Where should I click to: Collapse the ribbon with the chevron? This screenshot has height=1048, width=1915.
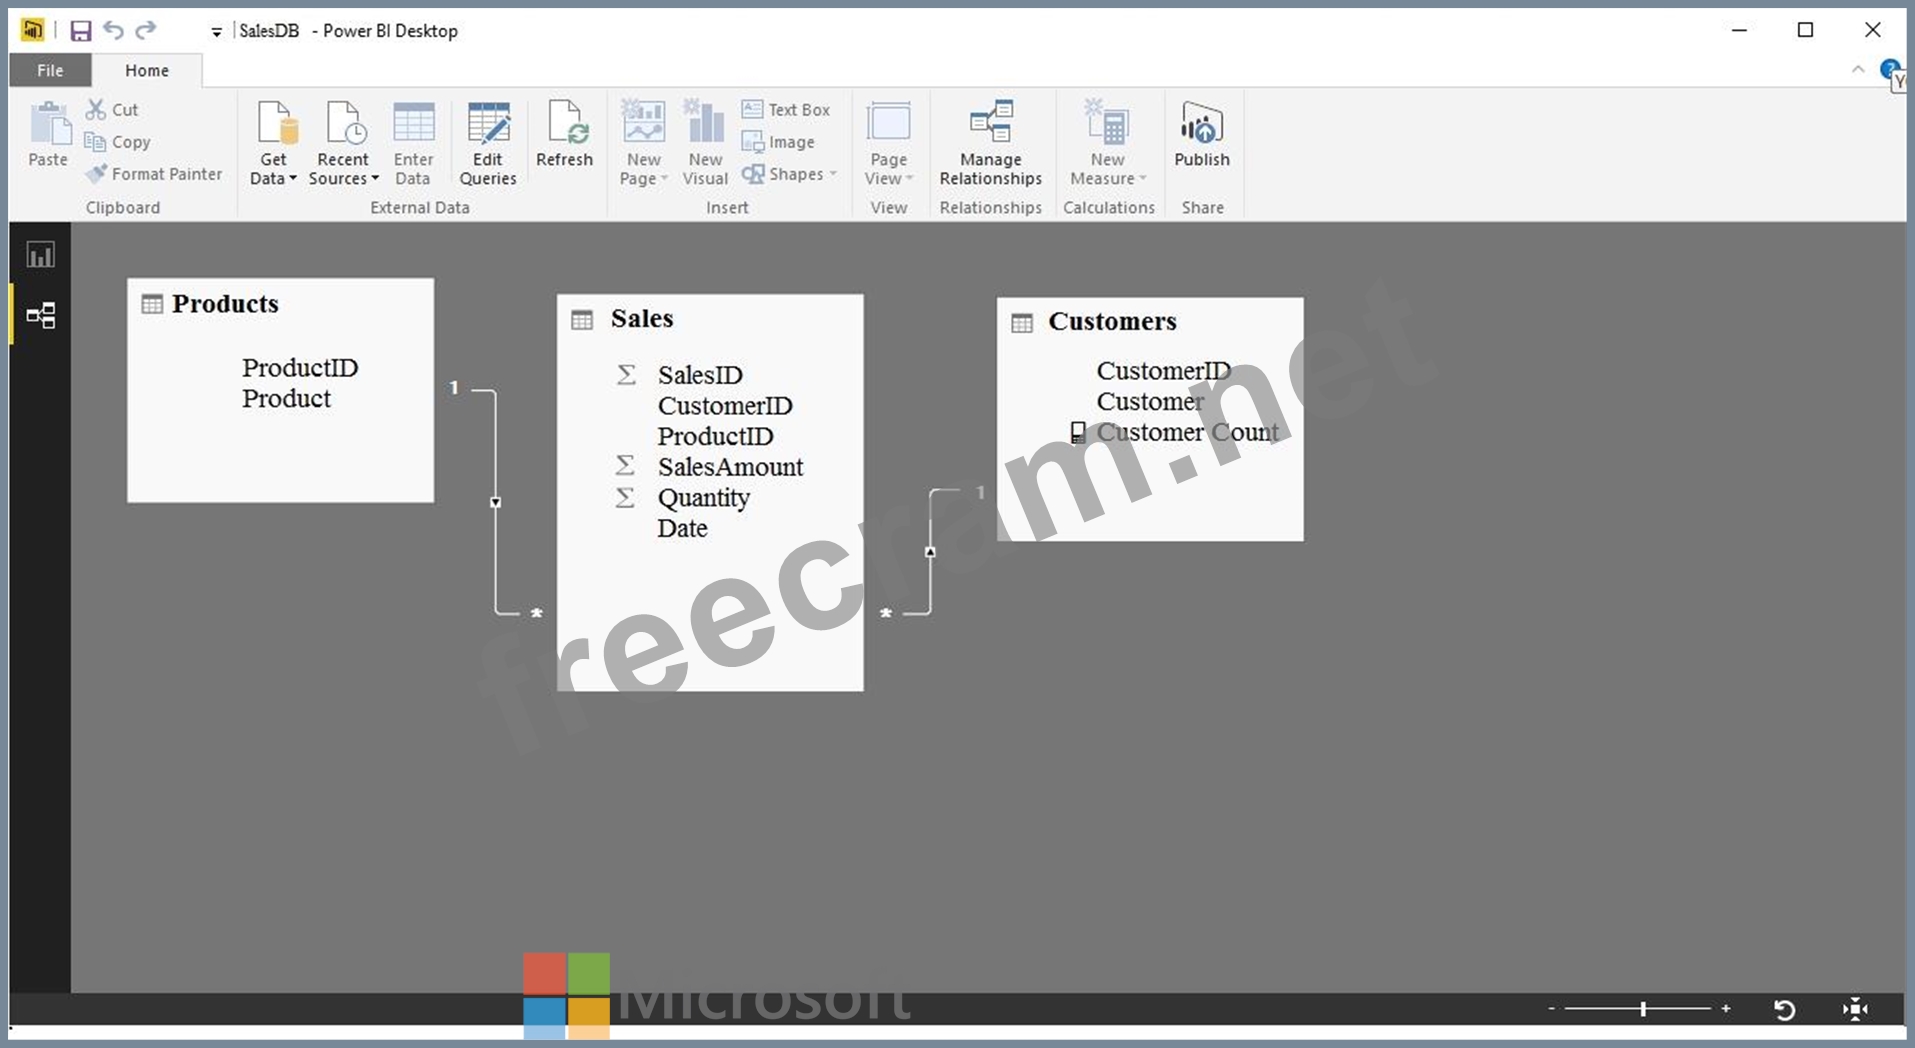pyautogui.click(x=1857, y=70)
